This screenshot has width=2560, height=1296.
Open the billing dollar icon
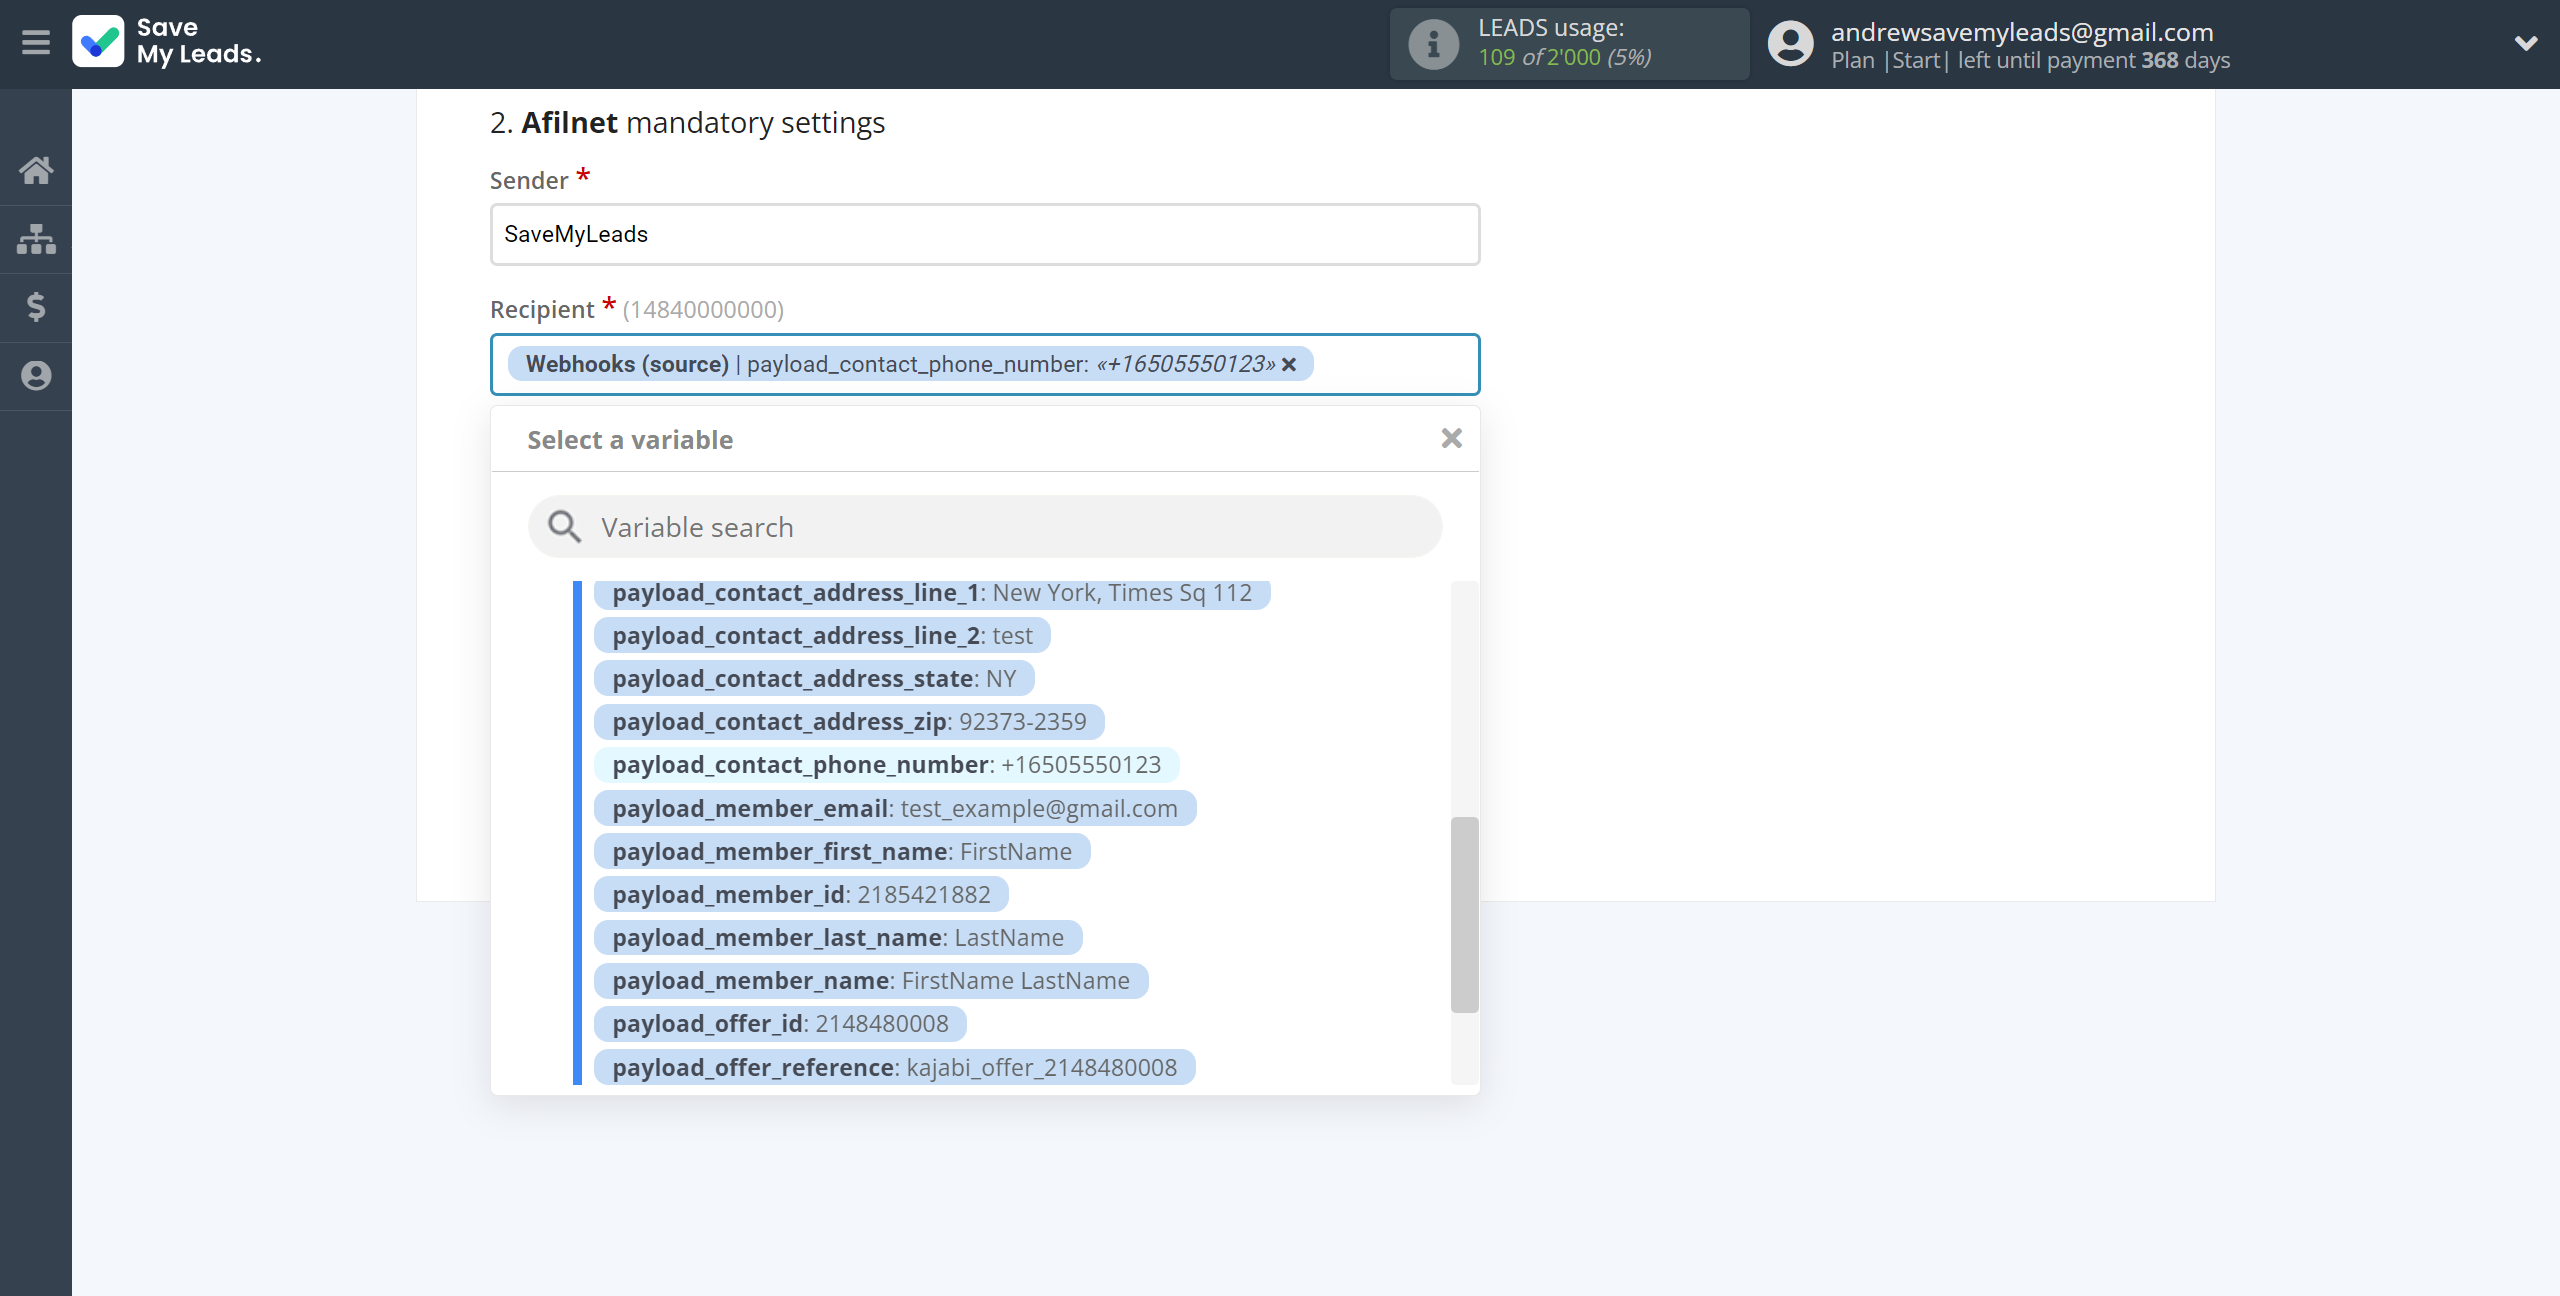36,307
